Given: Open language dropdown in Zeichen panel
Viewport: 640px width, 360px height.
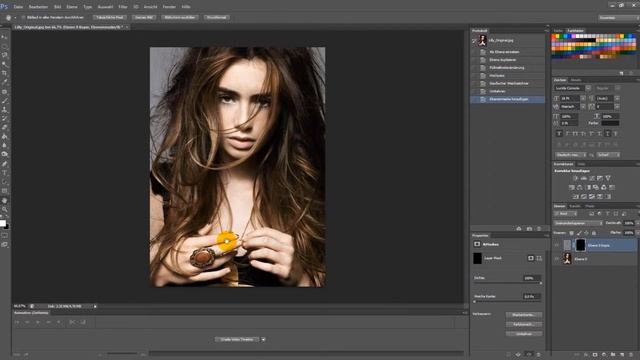Looking at the screenshot, I should 571,155.
